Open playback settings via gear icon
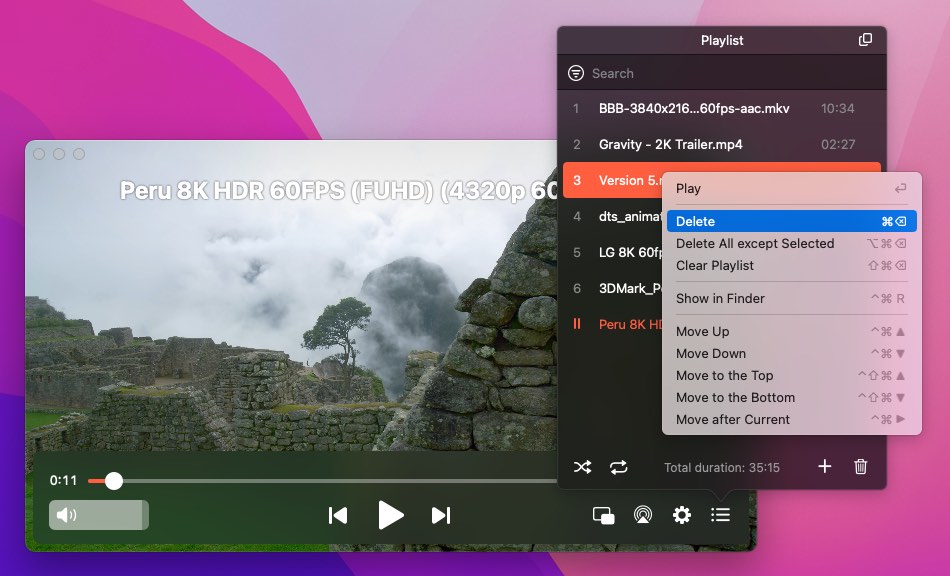The image size is (950, 576). (681, 514)
